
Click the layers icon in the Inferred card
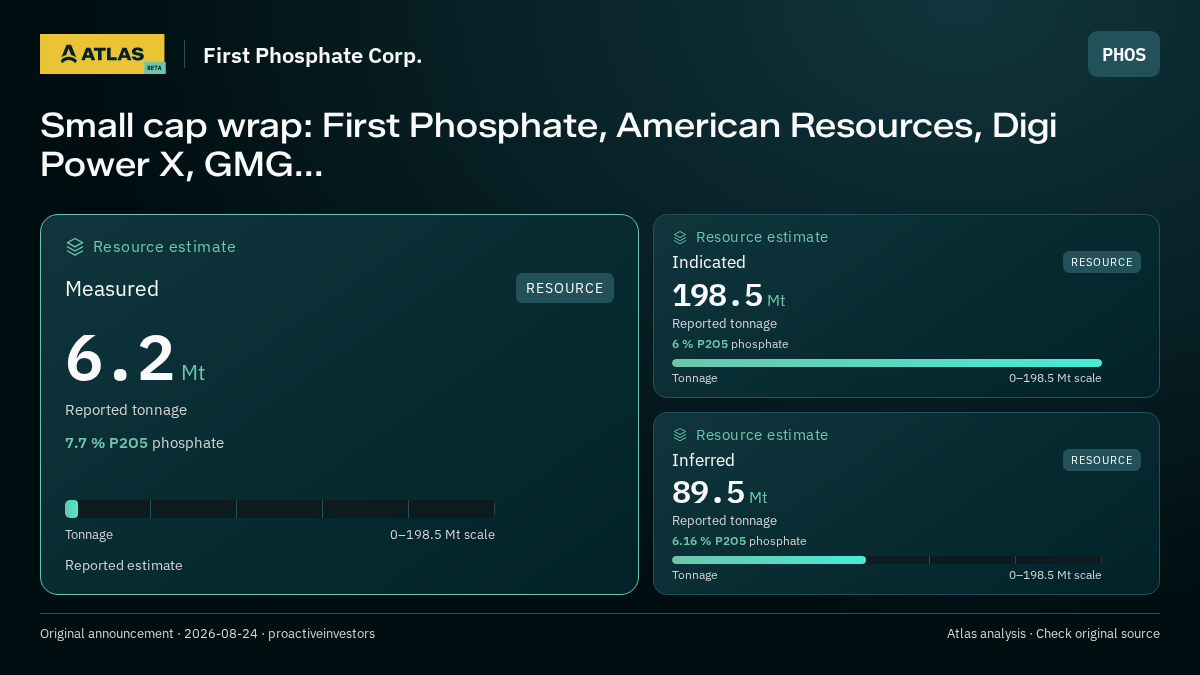pos(680,435)
